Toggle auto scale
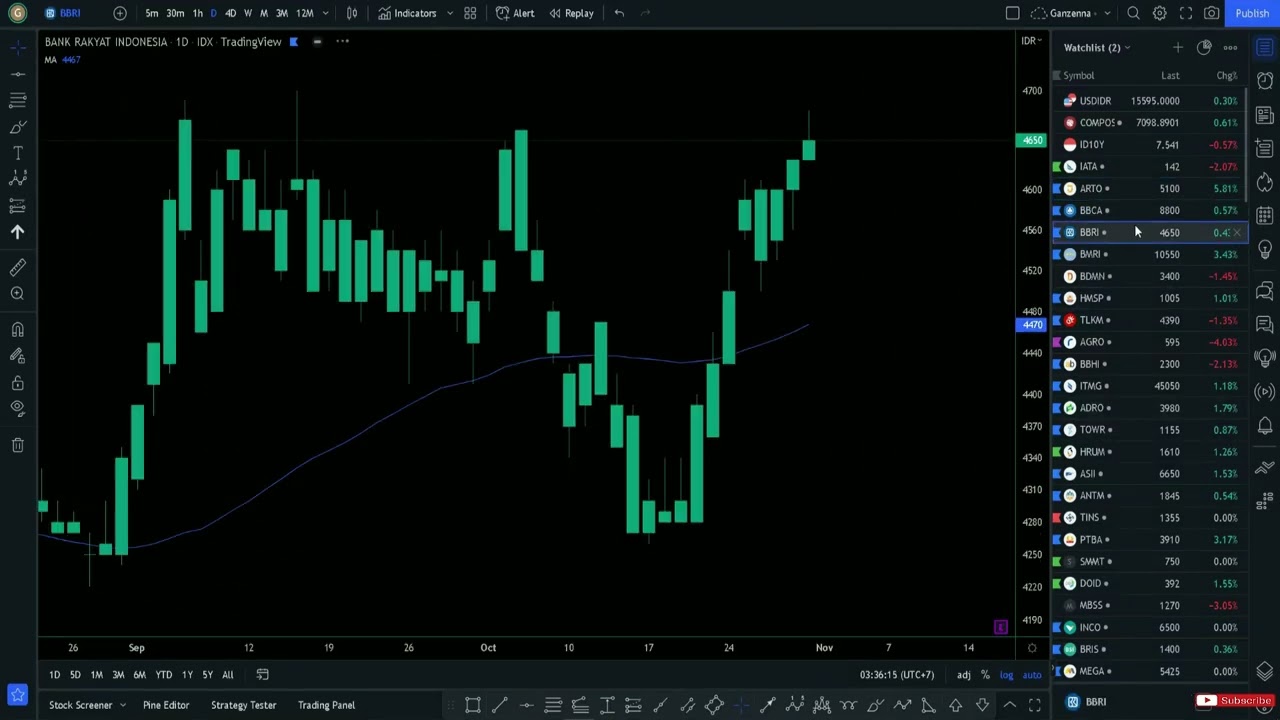The height and width of the screenshot is (720, 1280). click(1031, 675)
